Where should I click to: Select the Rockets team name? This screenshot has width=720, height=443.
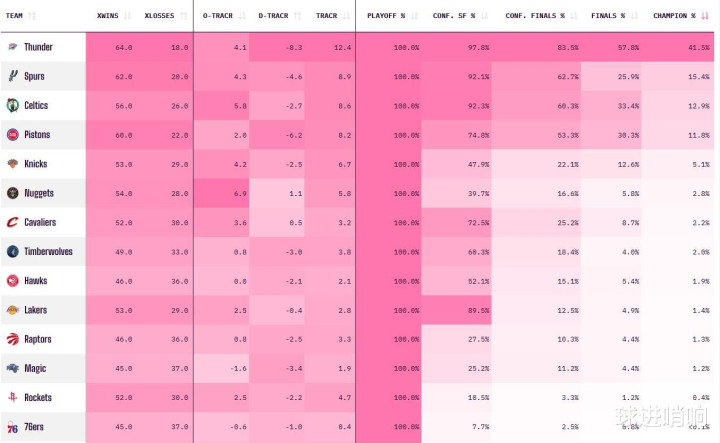(x=39, y=398)
